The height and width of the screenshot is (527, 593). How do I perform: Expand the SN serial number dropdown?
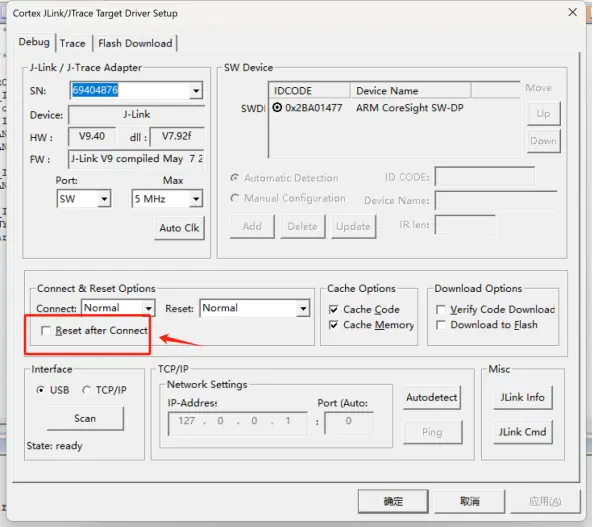pyautogui.click(x=196, y=90)
